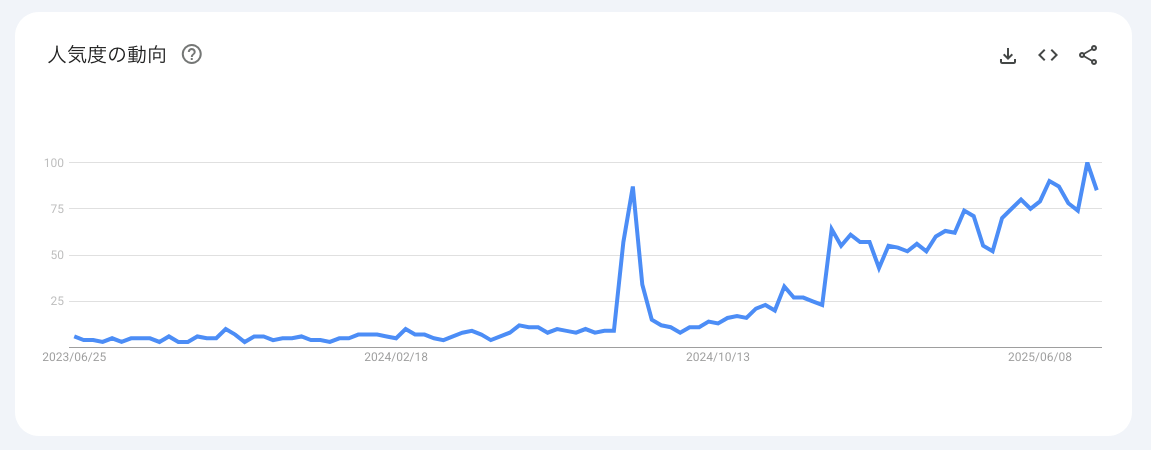The image size is (1151, 450).
Task: Click the 100 y-axis label
Action: [54, 162]
